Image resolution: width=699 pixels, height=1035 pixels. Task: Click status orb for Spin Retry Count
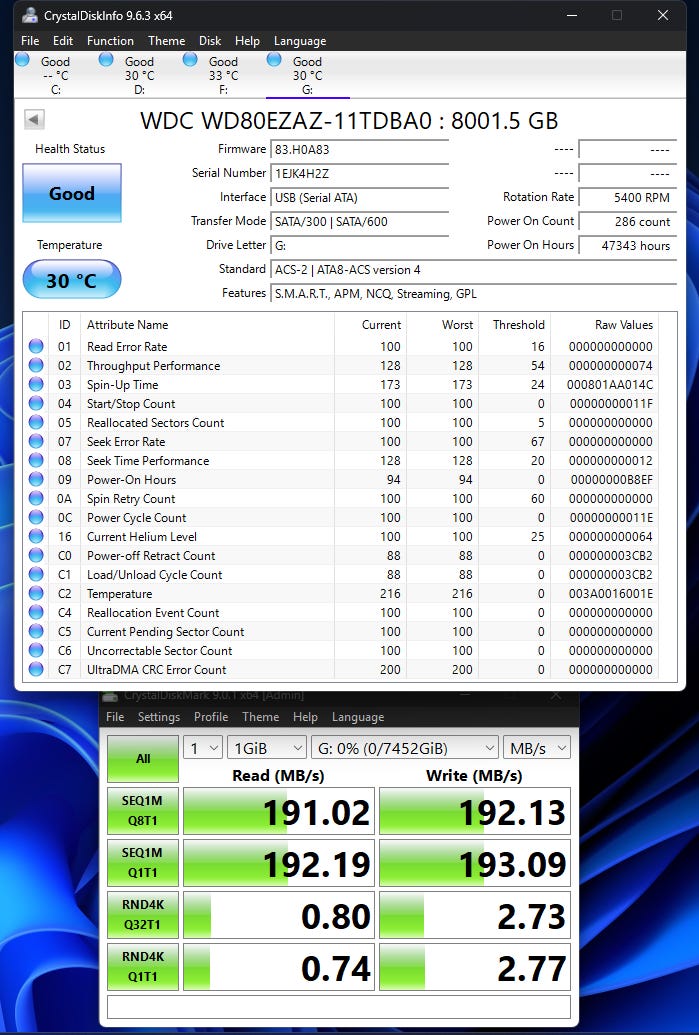(36, 498)
